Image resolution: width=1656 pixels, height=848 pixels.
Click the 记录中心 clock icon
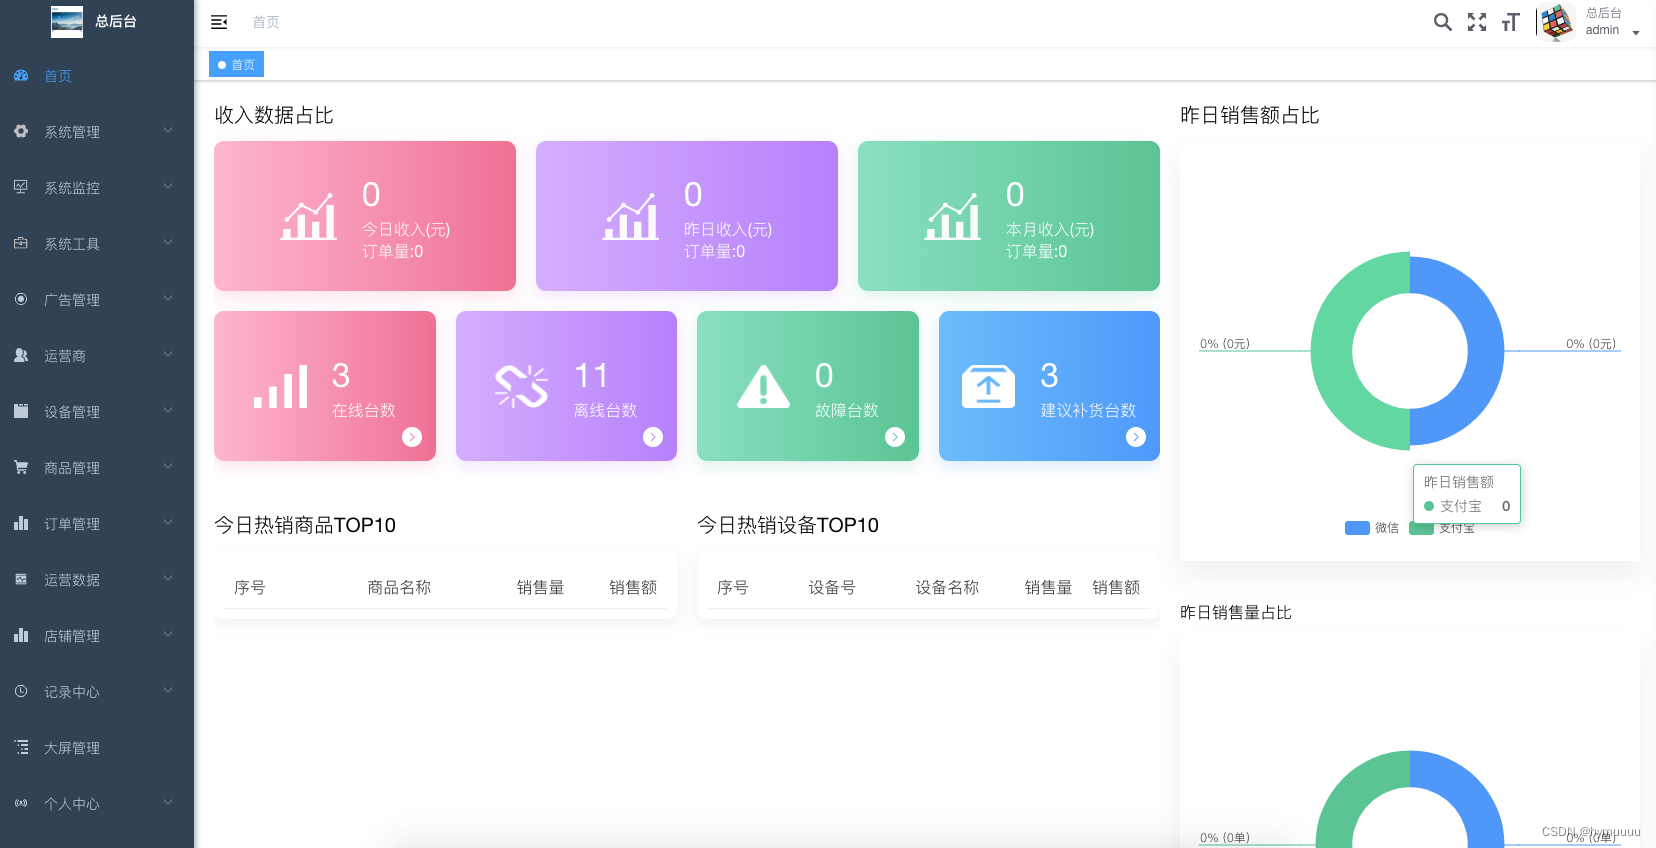(21, 691)
